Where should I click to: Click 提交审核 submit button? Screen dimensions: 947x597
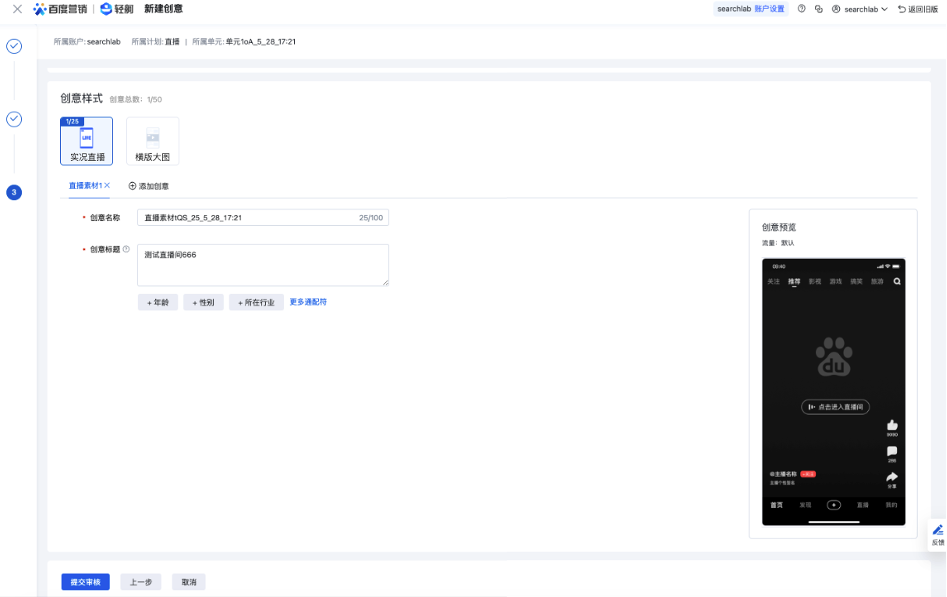(85, 582)
